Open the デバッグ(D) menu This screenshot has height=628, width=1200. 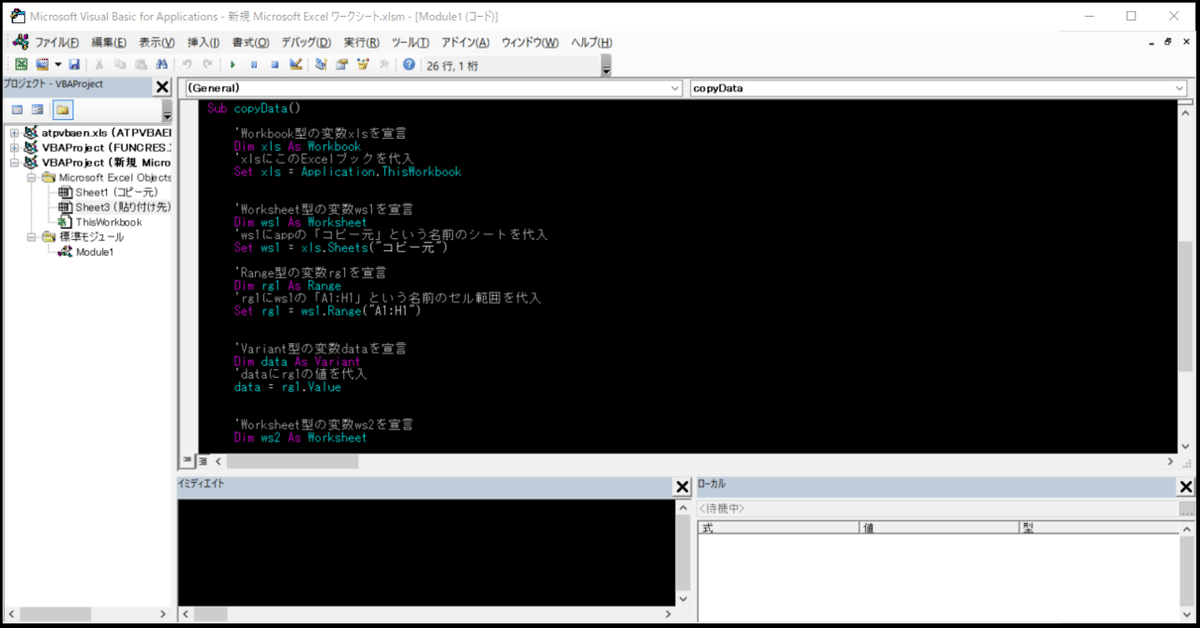[305, 42]
